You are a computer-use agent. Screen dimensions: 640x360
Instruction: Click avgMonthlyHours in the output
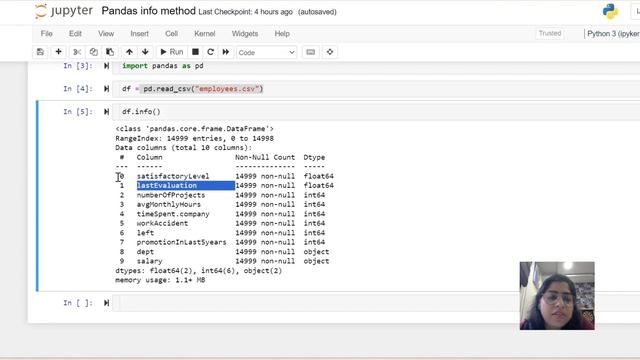click(x=169, y=204)
